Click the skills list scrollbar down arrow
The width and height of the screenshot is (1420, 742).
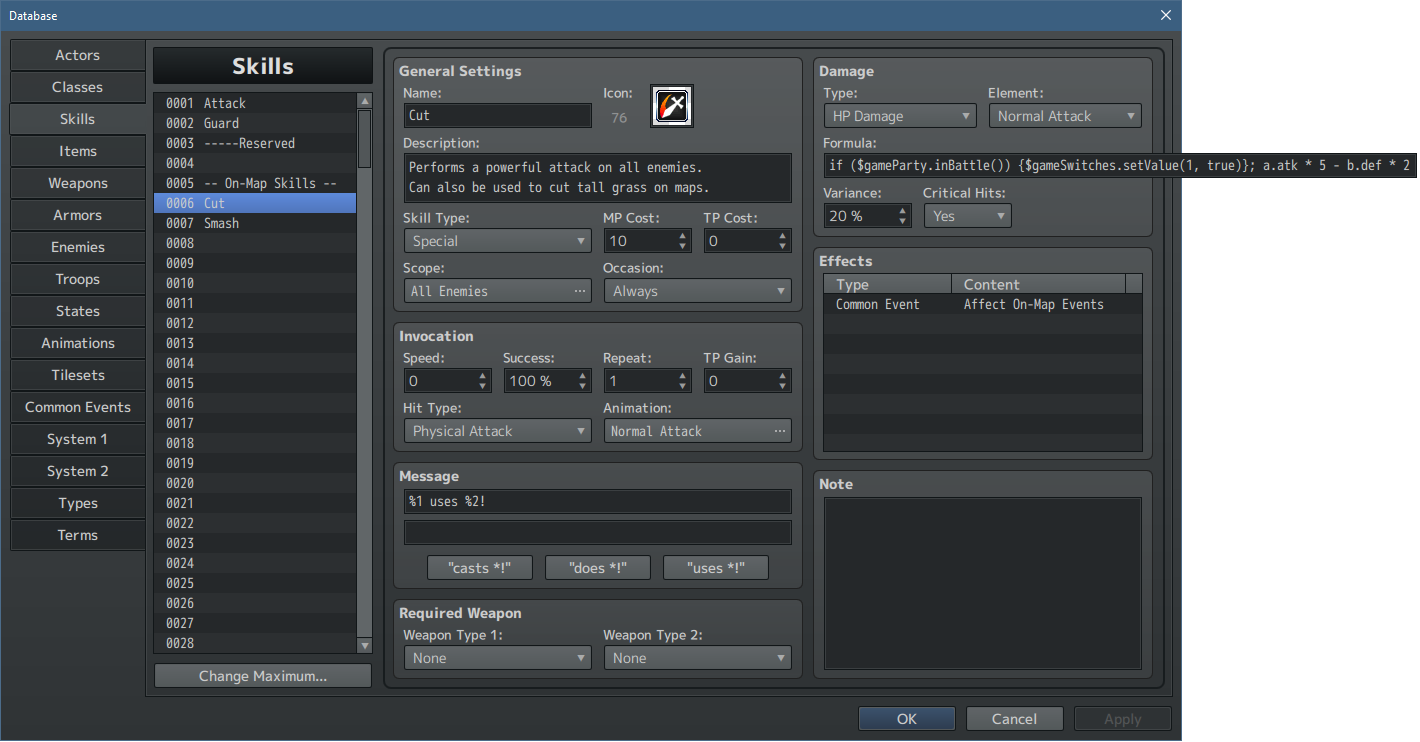pos(364,646)
